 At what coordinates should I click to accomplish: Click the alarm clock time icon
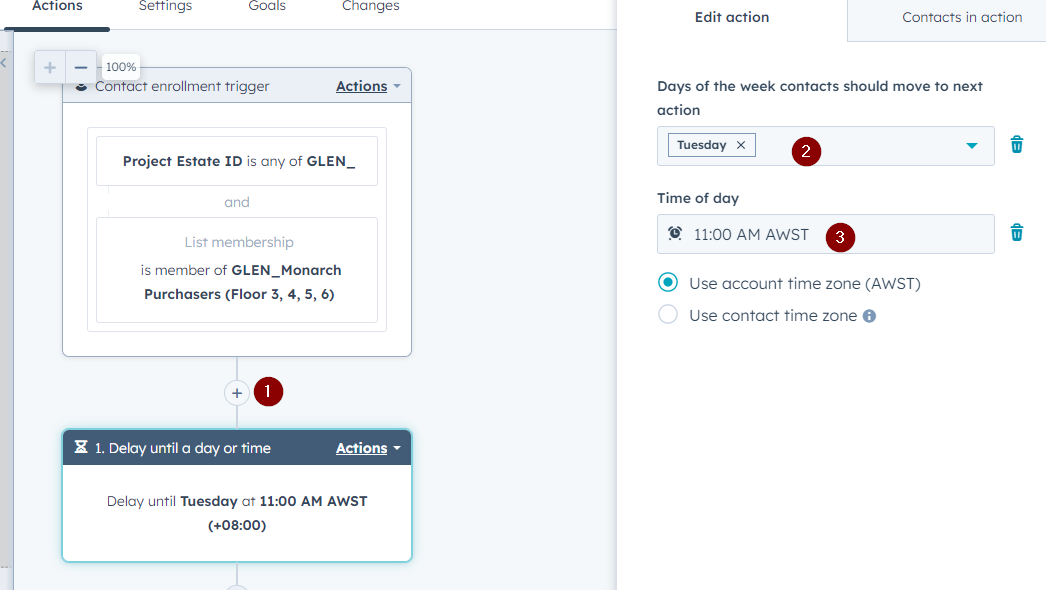(x=675, y=233)
